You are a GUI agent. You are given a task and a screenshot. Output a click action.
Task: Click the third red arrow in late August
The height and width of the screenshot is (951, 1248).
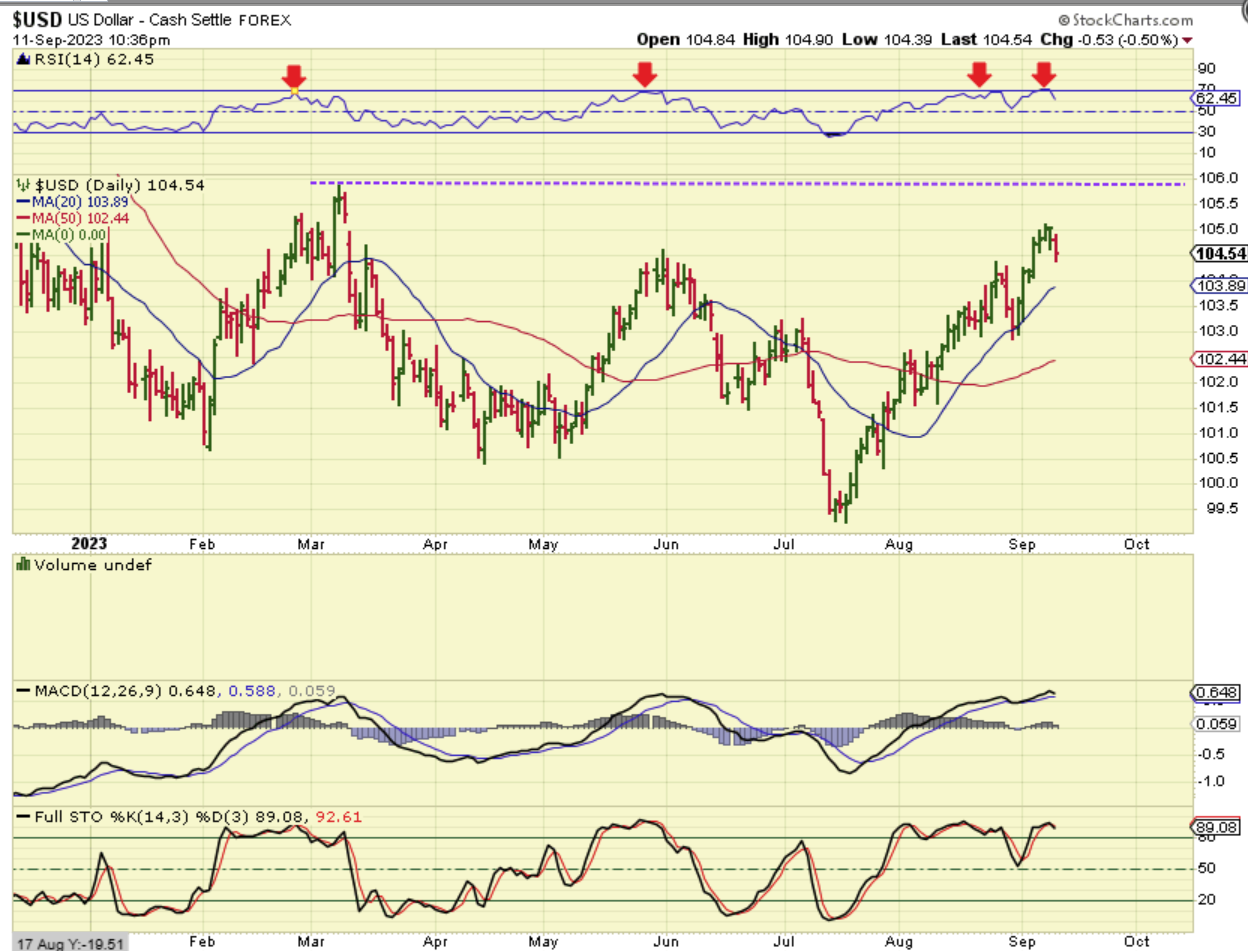pyautogui.click(x=979, y=73)
